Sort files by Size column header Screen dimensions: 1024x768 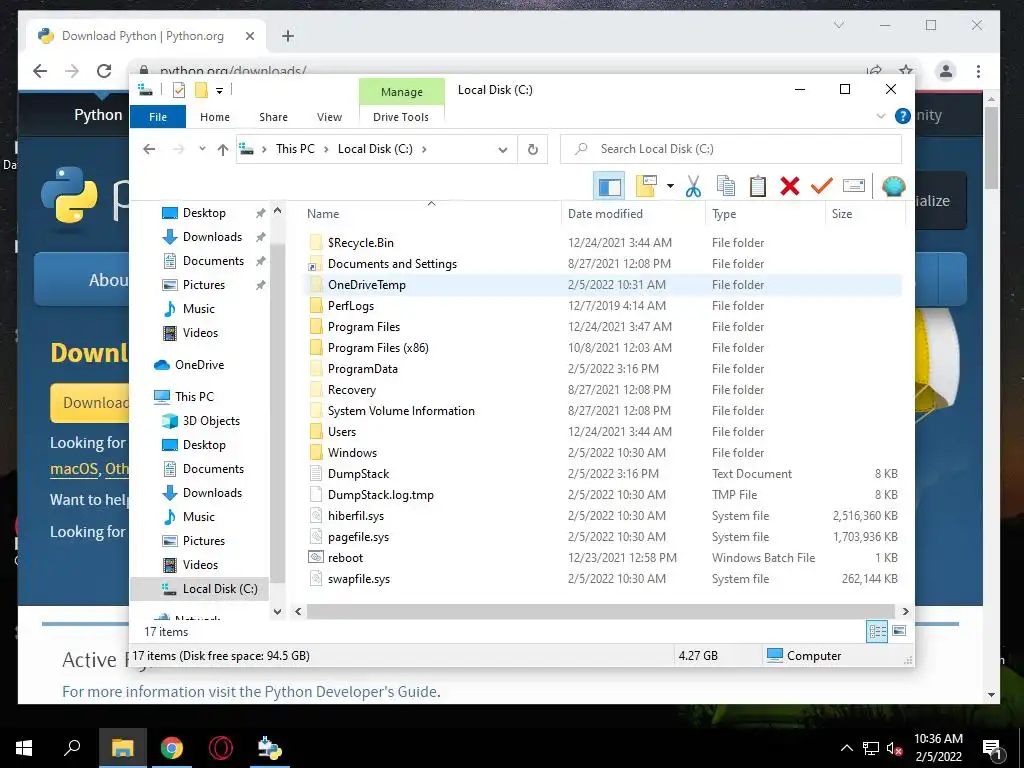865,214
